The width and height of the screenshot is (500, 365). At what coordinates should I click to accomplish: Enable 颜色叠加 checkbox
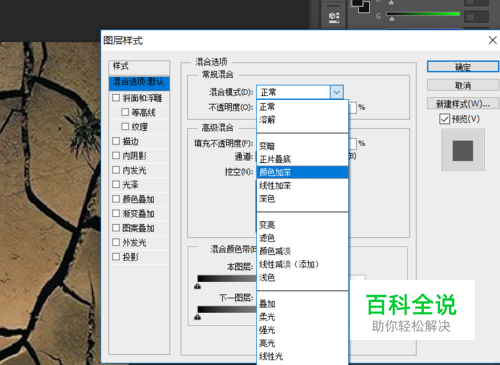click(116, 199)
